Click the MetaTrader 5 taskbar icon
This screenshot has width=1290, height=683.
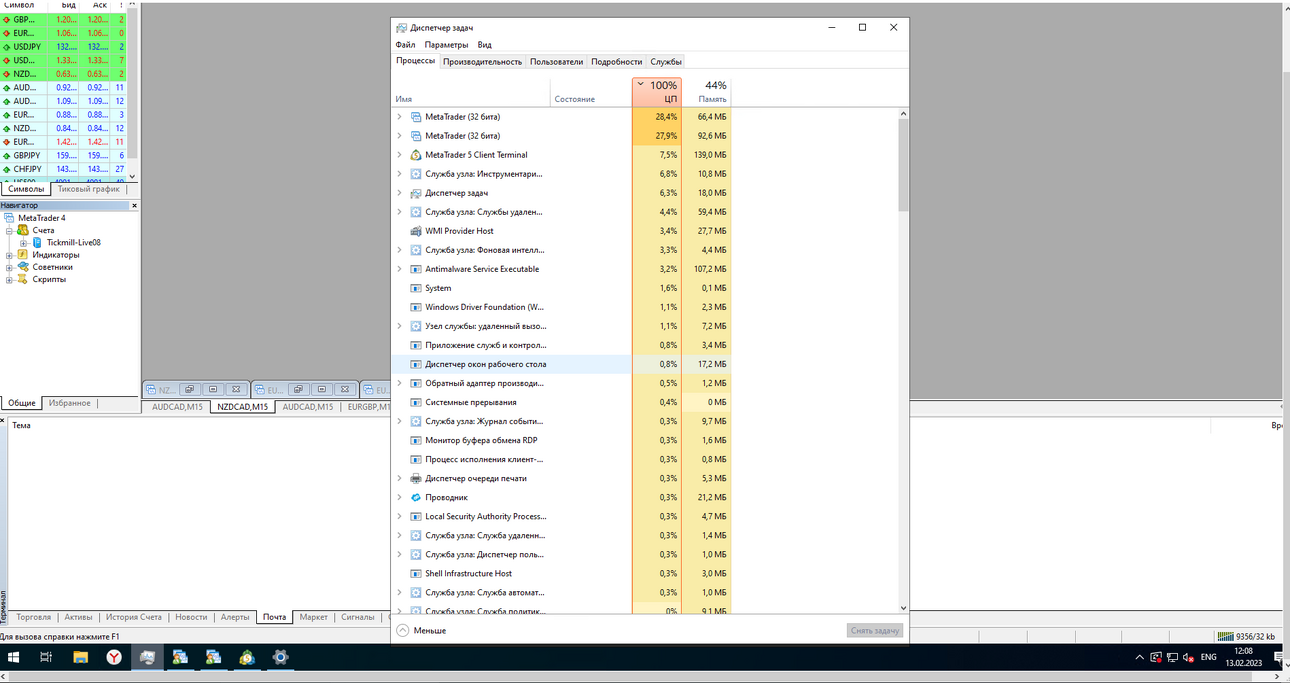pyautogui.click(x=247, y=657)
